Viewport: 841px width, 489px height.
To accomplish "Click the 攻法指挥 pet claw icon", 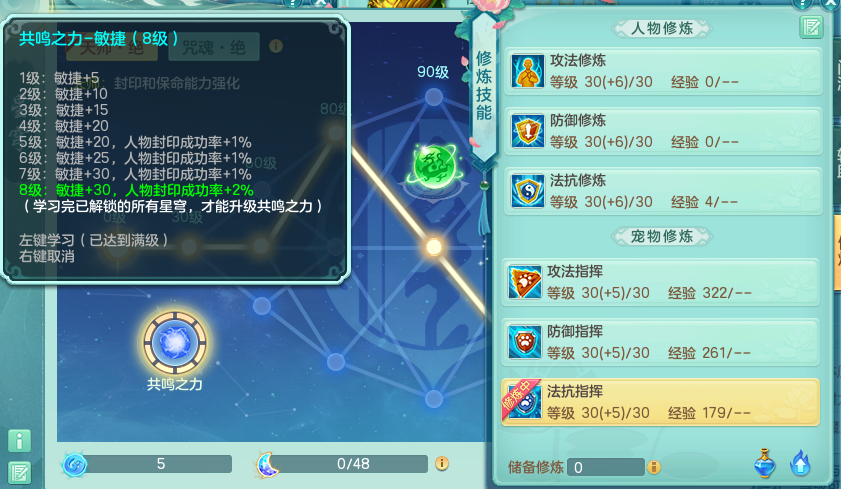I will [525, 282].
